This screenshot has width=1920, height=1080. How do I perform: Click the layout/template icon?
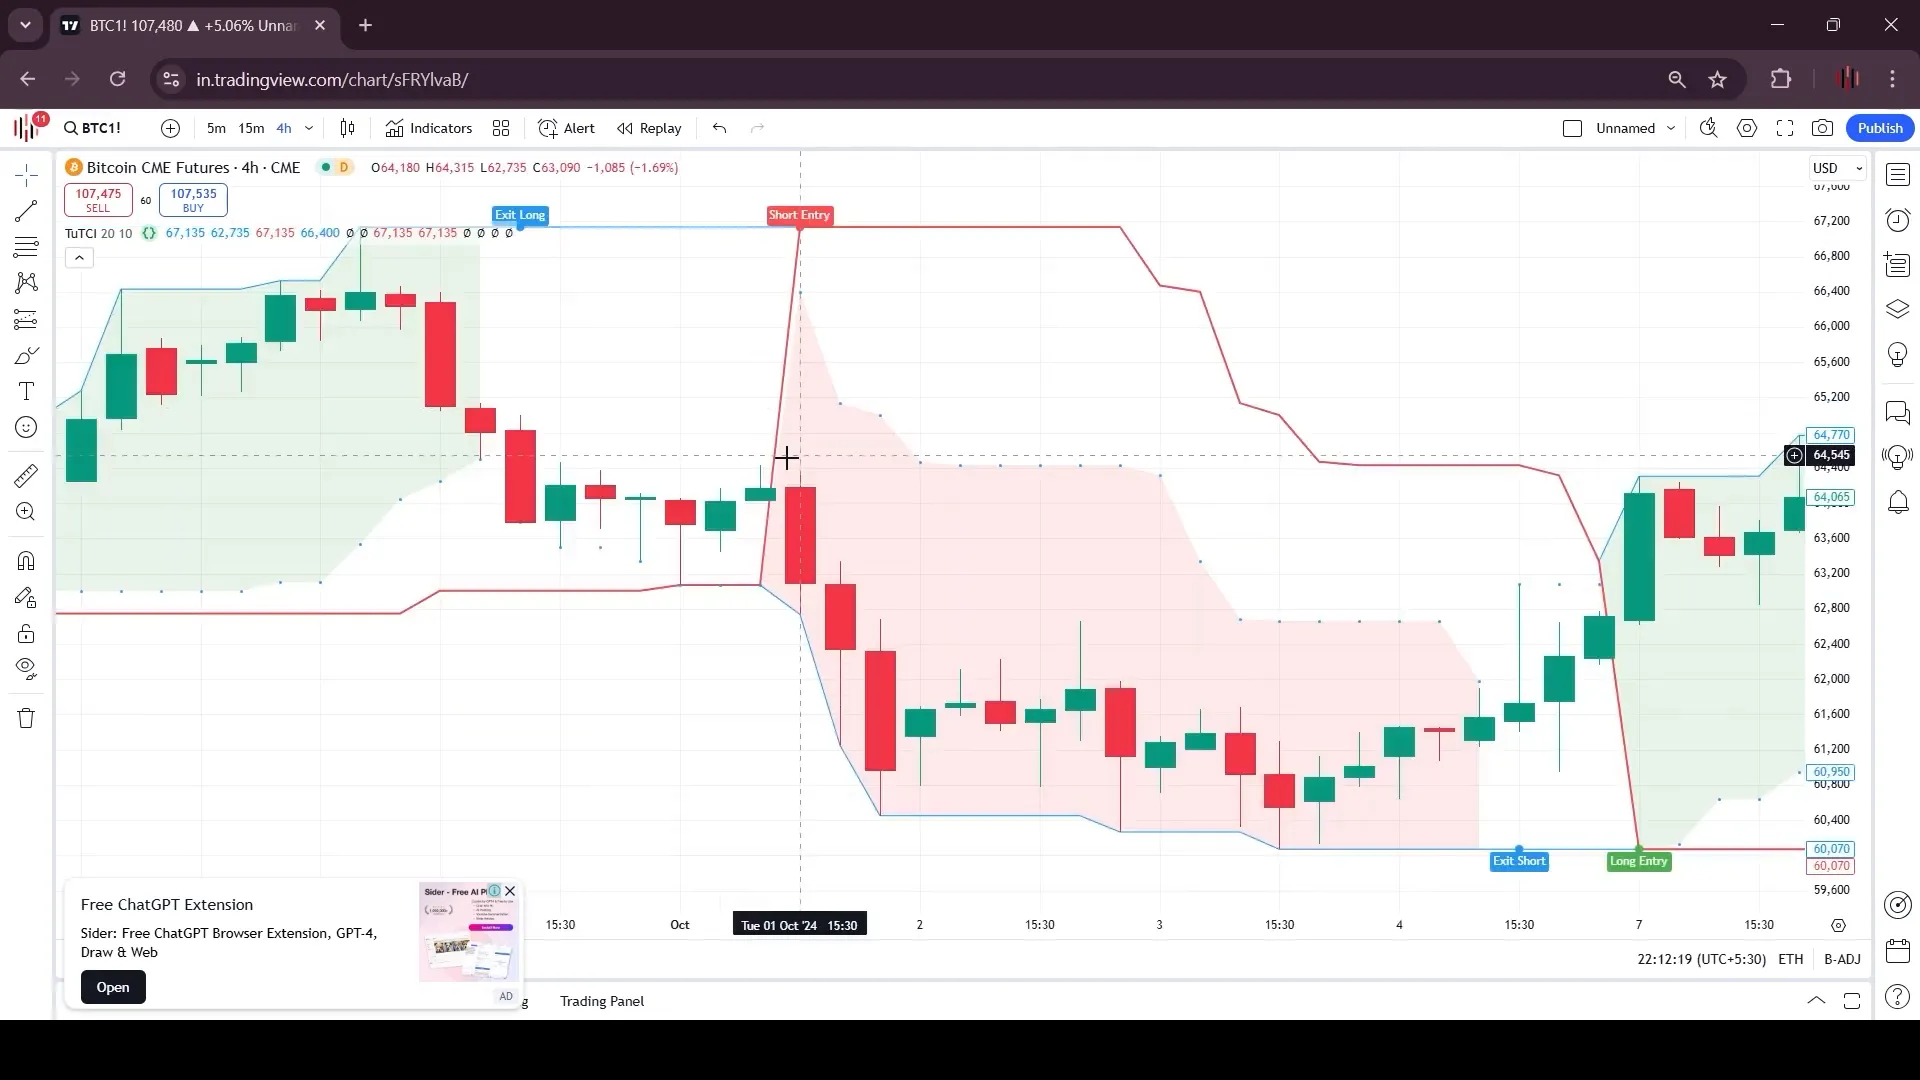click(x=500, y=128)
